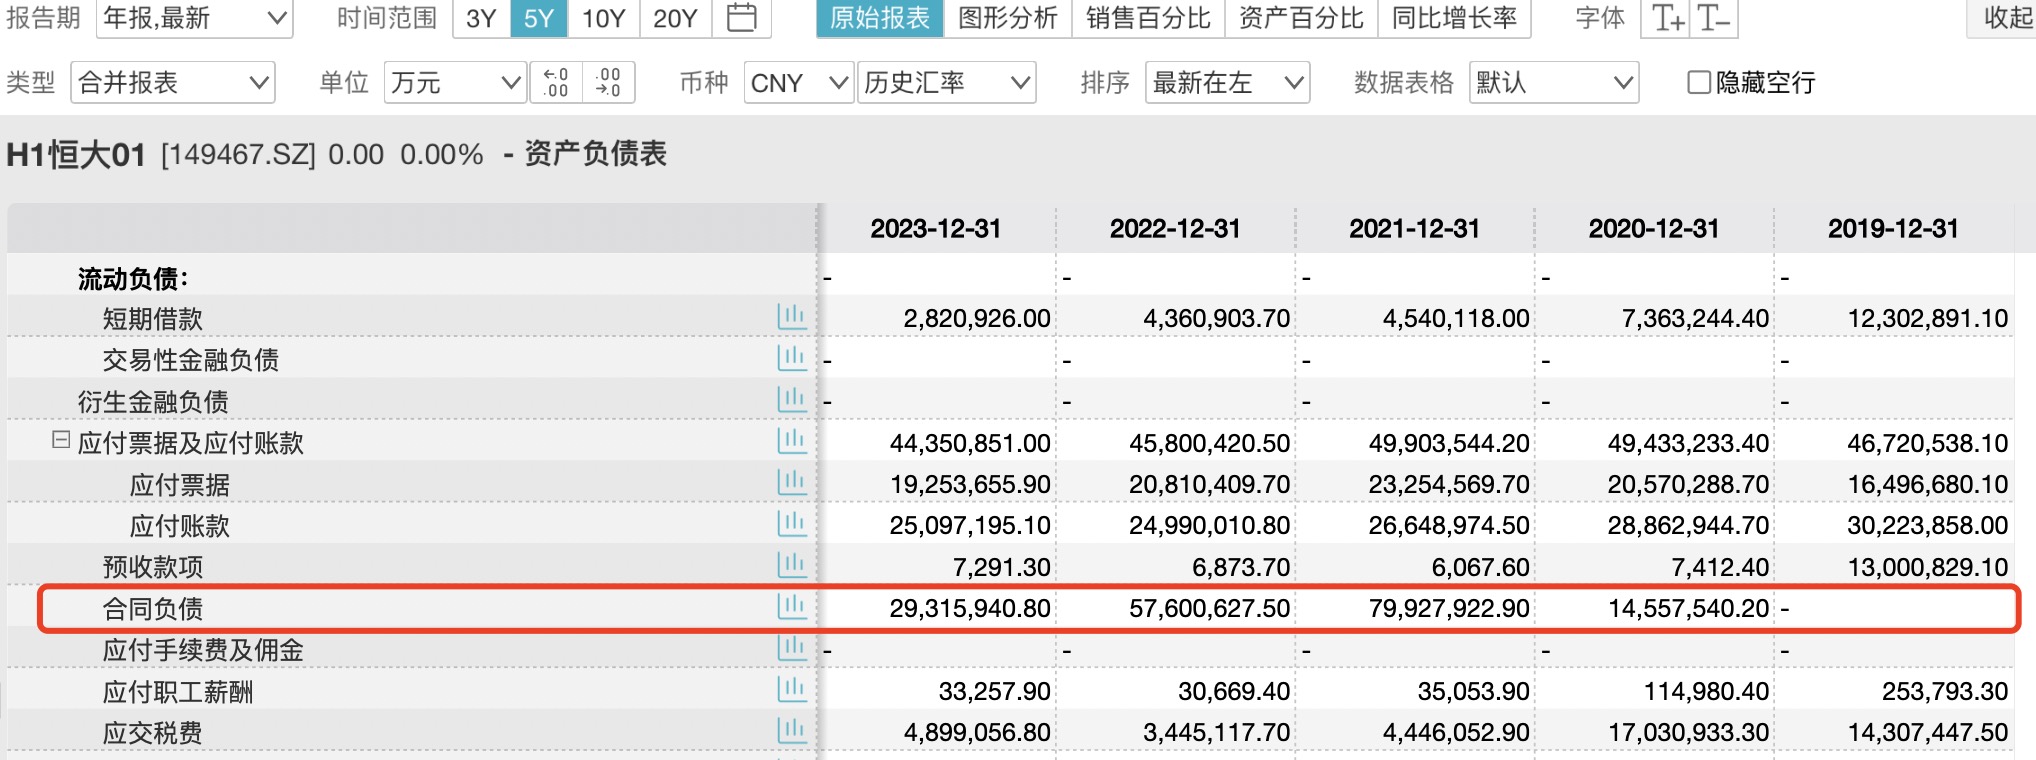The image size is (2036, 760).
Task: Click the increase decimal places icon
Action: (x=556, y=82)
